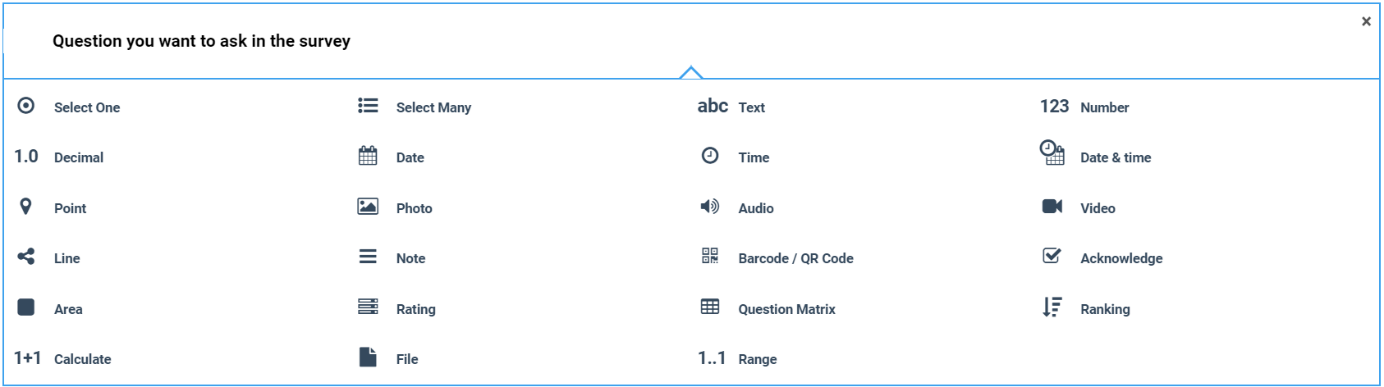The width and height of the screenshot is (1384, 387).
Task: Select the Point location pin icon
Action: coord(26,207)
